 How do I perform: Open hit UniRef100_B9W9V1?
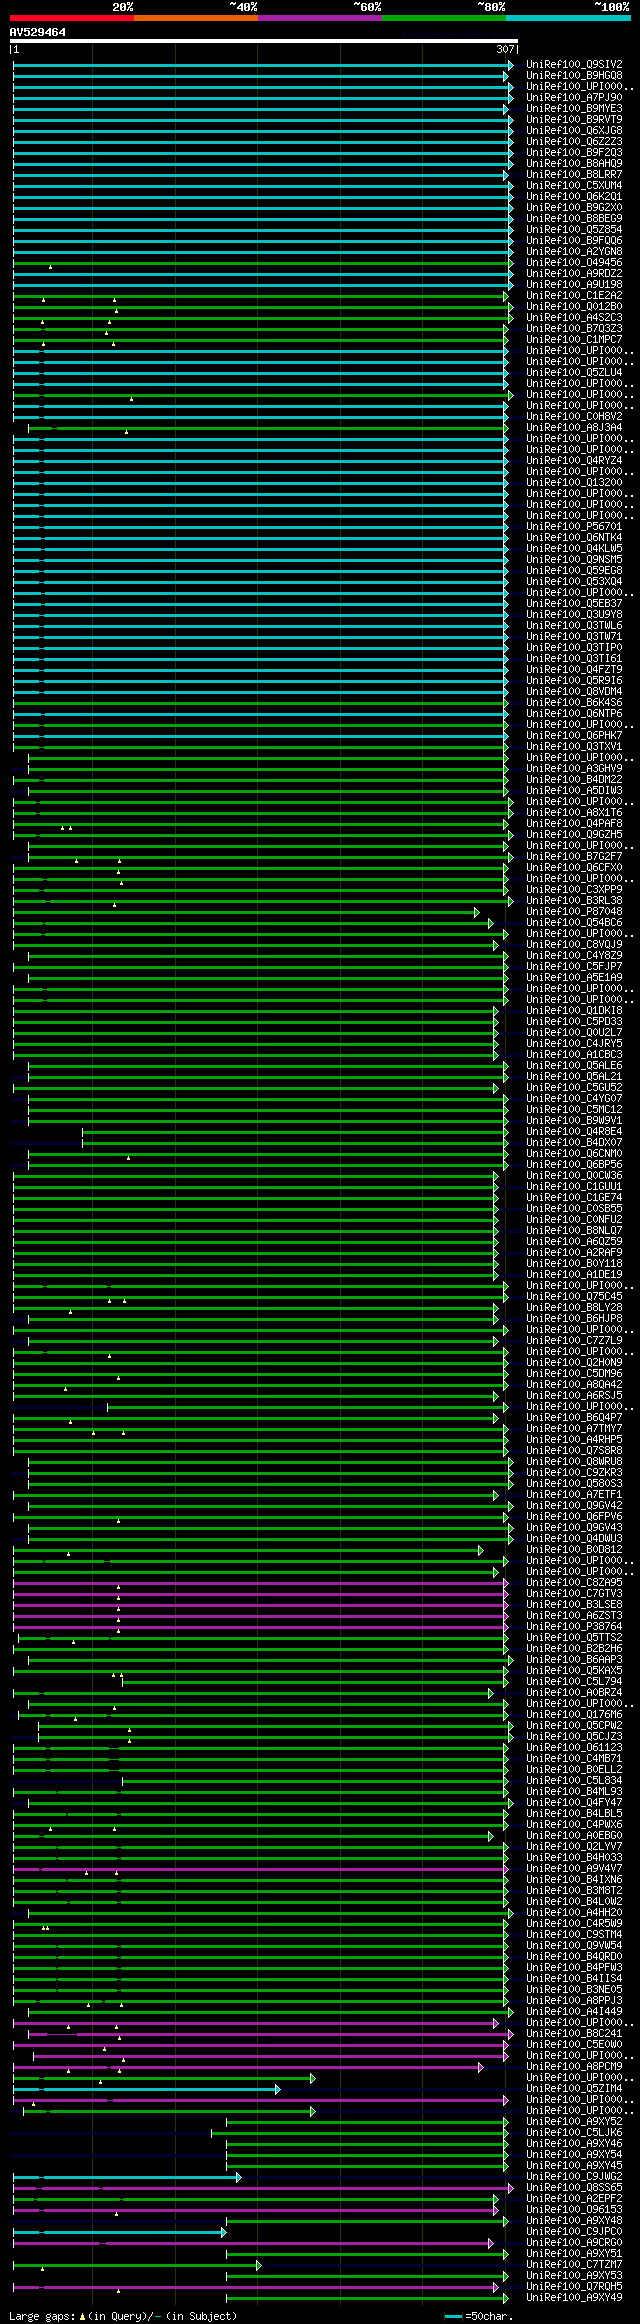(x=574, y=1121)
